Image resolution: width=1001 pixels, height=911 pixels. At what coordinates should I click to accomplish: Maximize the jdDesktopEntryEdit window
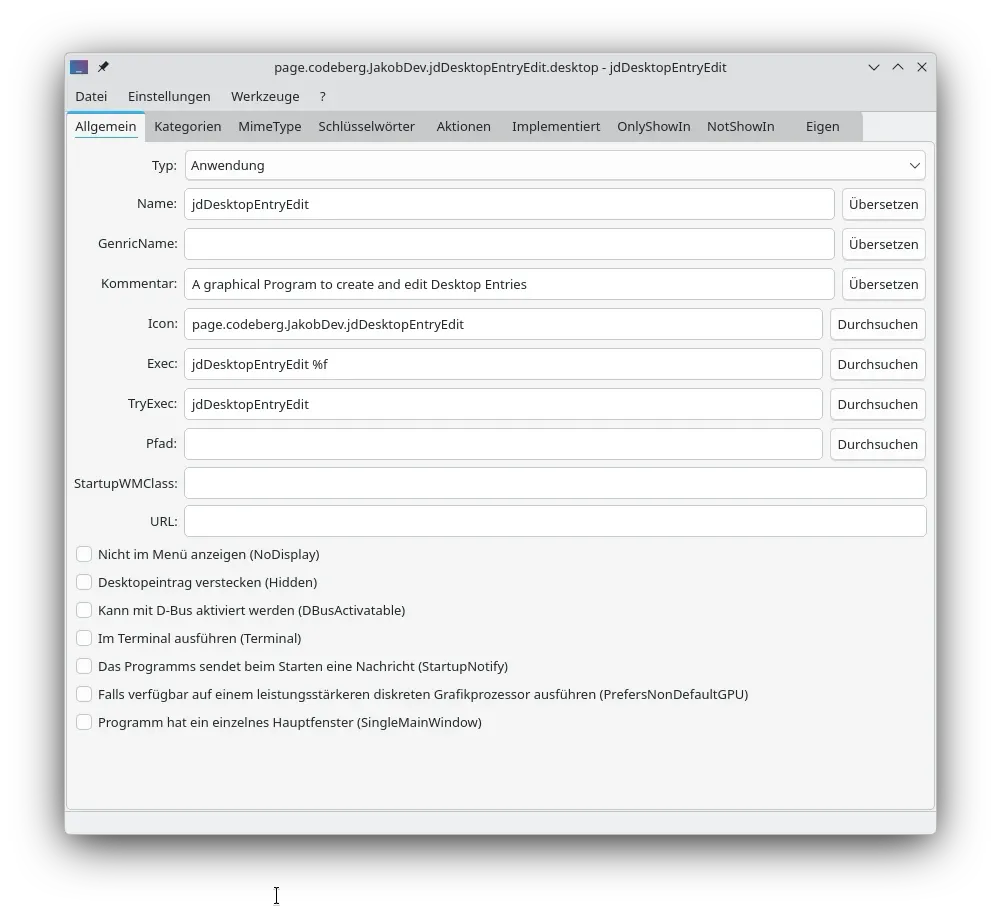click(898, 67)
